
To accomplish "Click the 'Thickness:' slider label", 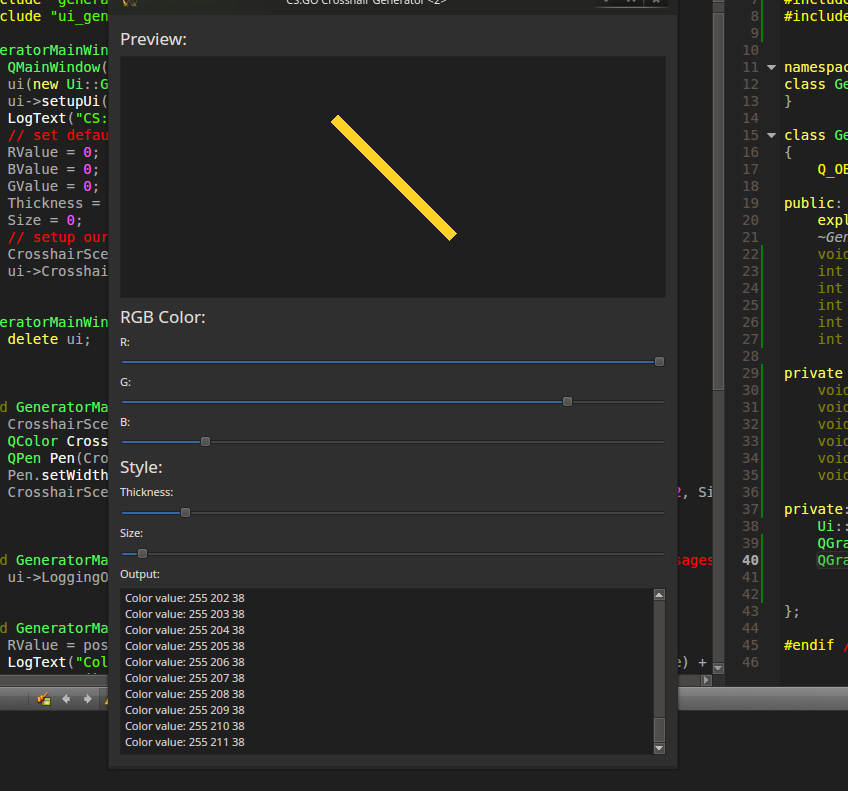I will pyautogui.click(x=147, y=492).
